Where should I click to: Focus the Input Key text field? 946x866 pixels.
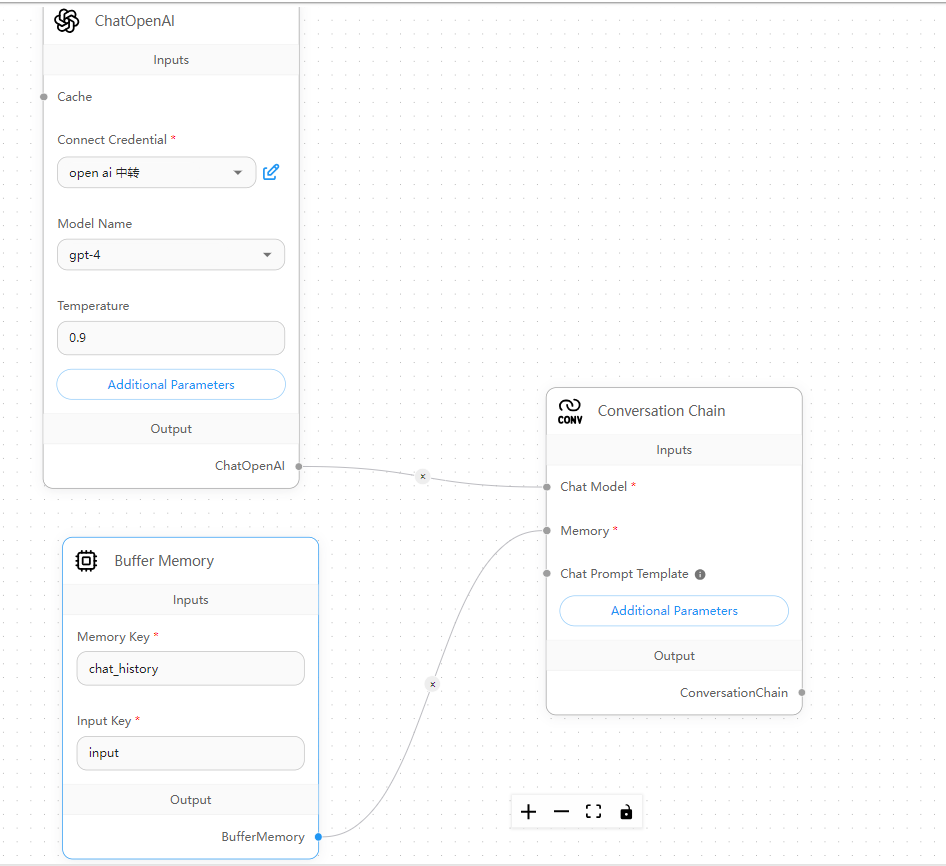190,753
